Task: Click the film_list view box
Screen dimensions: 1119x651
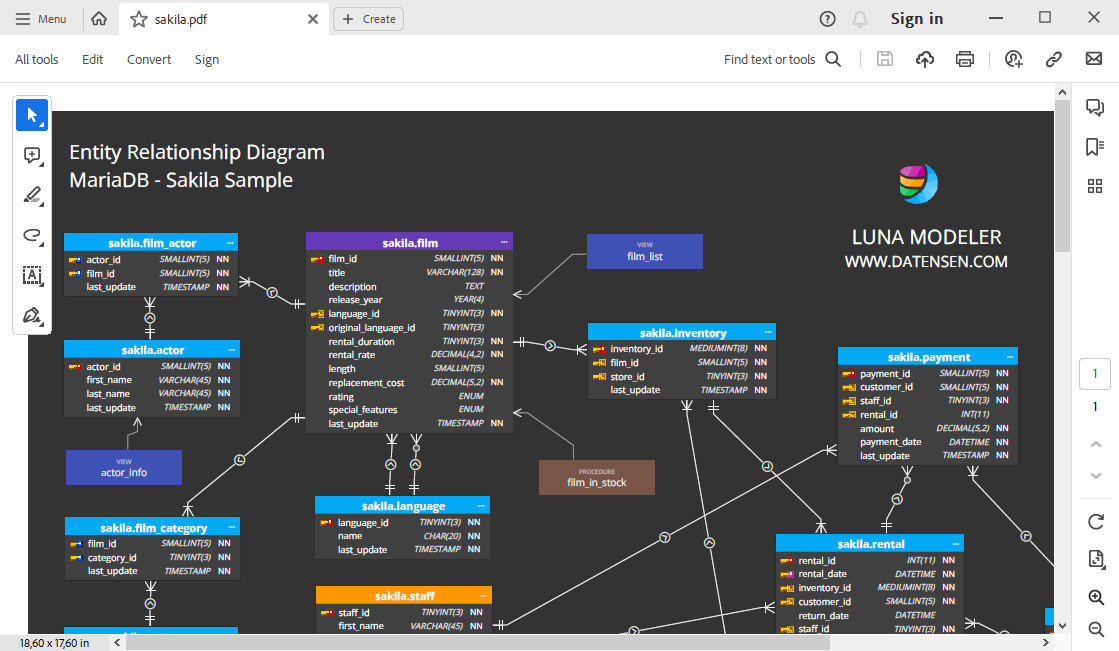Action: [644, 251]
